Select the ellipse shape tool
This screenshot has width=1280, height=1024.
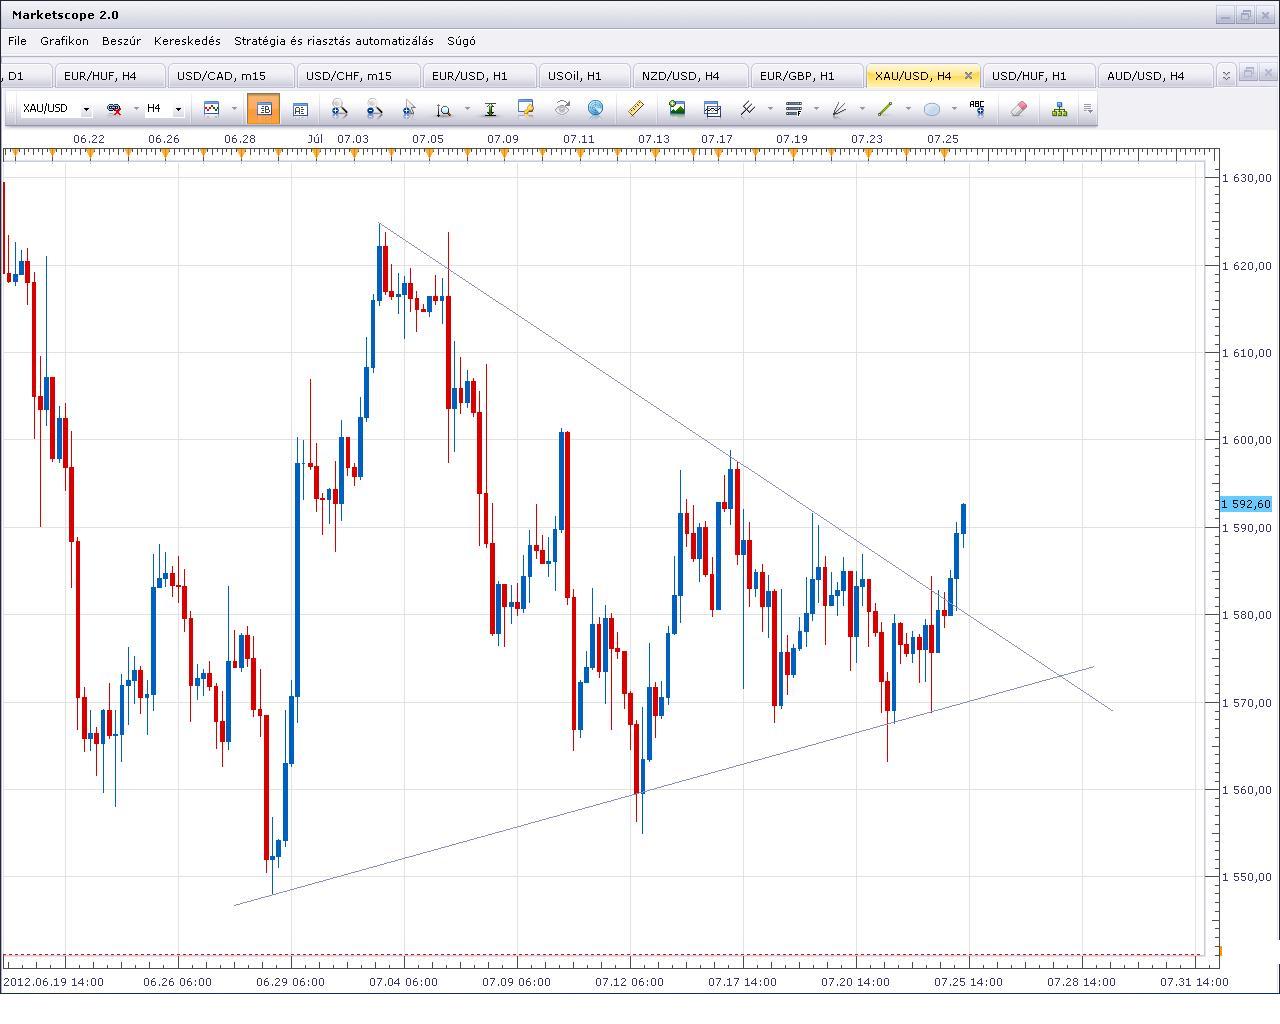[931, 108]
